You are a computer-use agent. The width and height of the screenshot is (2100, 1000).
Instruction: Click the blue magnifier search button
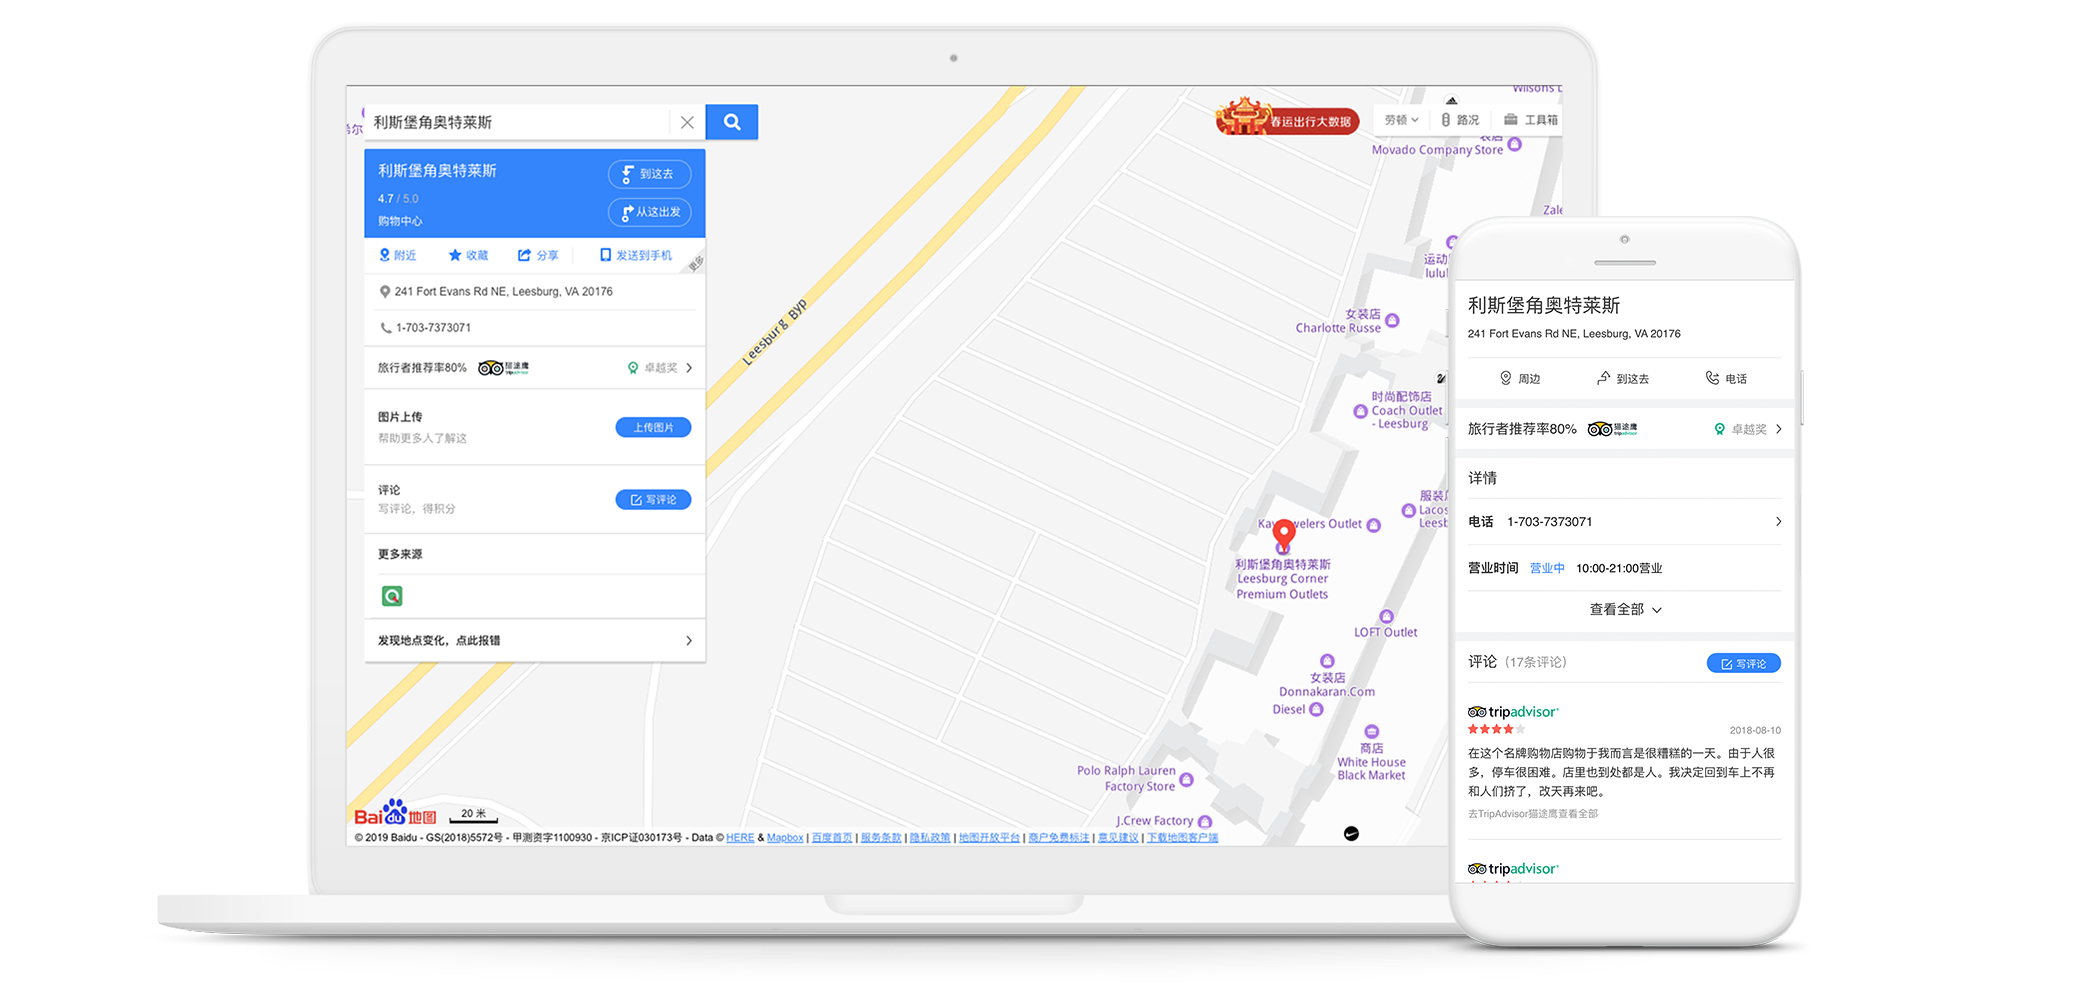(x=731, y=122)
